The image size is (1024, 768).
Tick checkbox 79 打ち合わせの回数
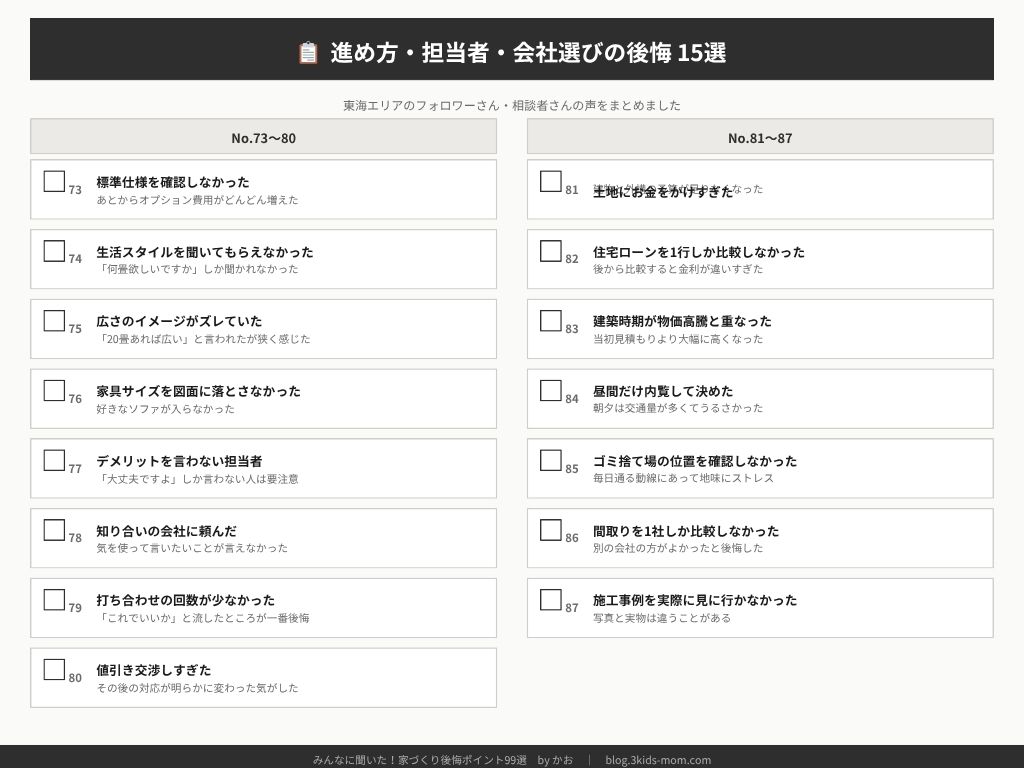(x=54, y=600)
